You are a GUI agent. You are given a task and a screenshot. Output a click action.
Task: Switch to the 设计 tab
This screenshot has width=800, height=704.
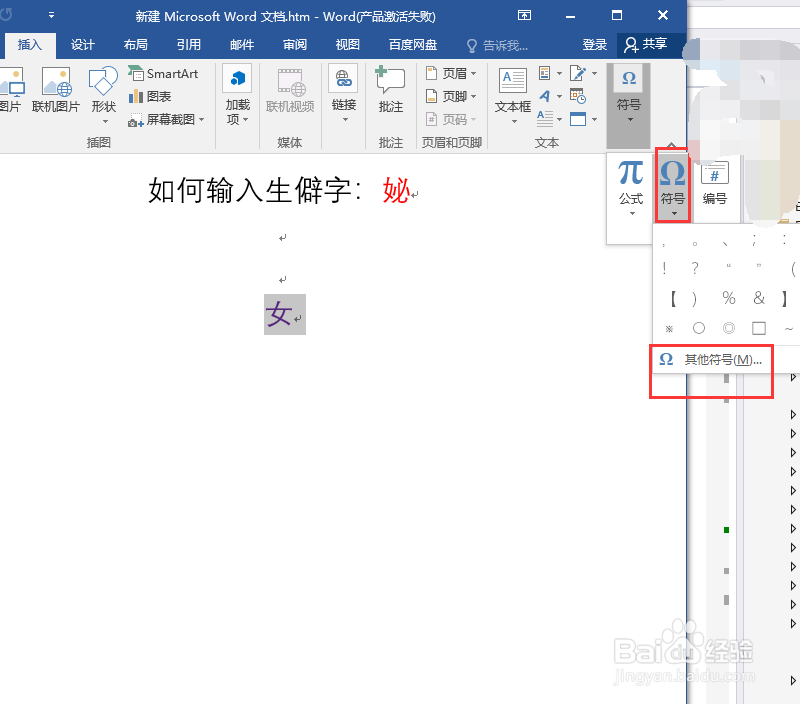pos(83,45)
